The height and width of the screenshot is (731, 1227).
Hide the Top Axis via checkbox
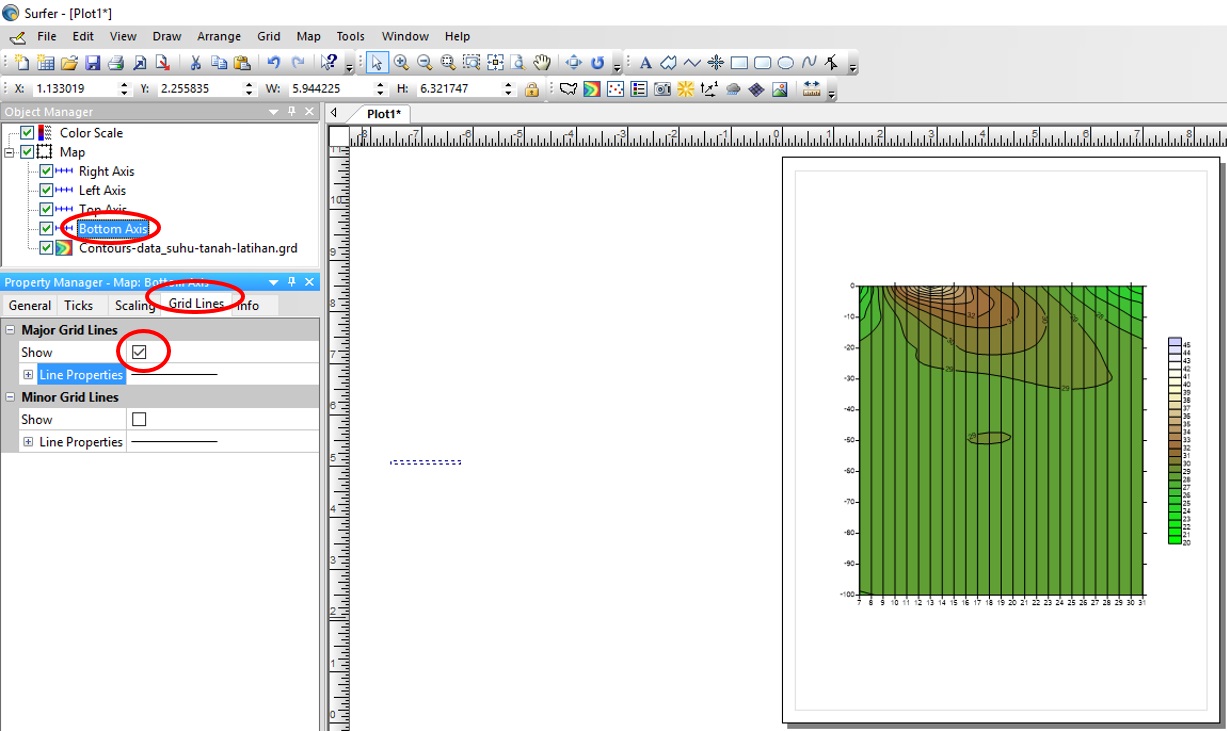[46, 209]
